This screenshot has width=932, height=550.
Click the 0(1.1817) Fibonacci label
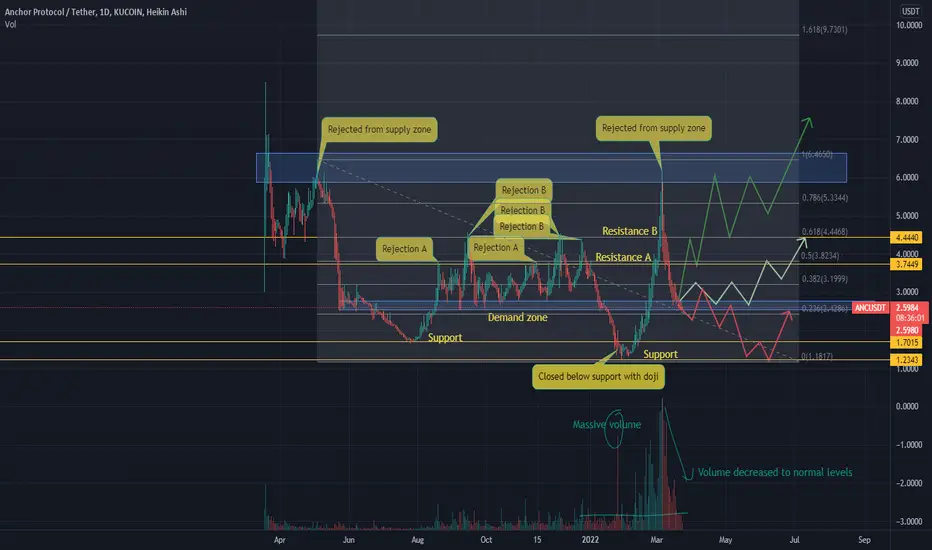[x=817, y=357]
